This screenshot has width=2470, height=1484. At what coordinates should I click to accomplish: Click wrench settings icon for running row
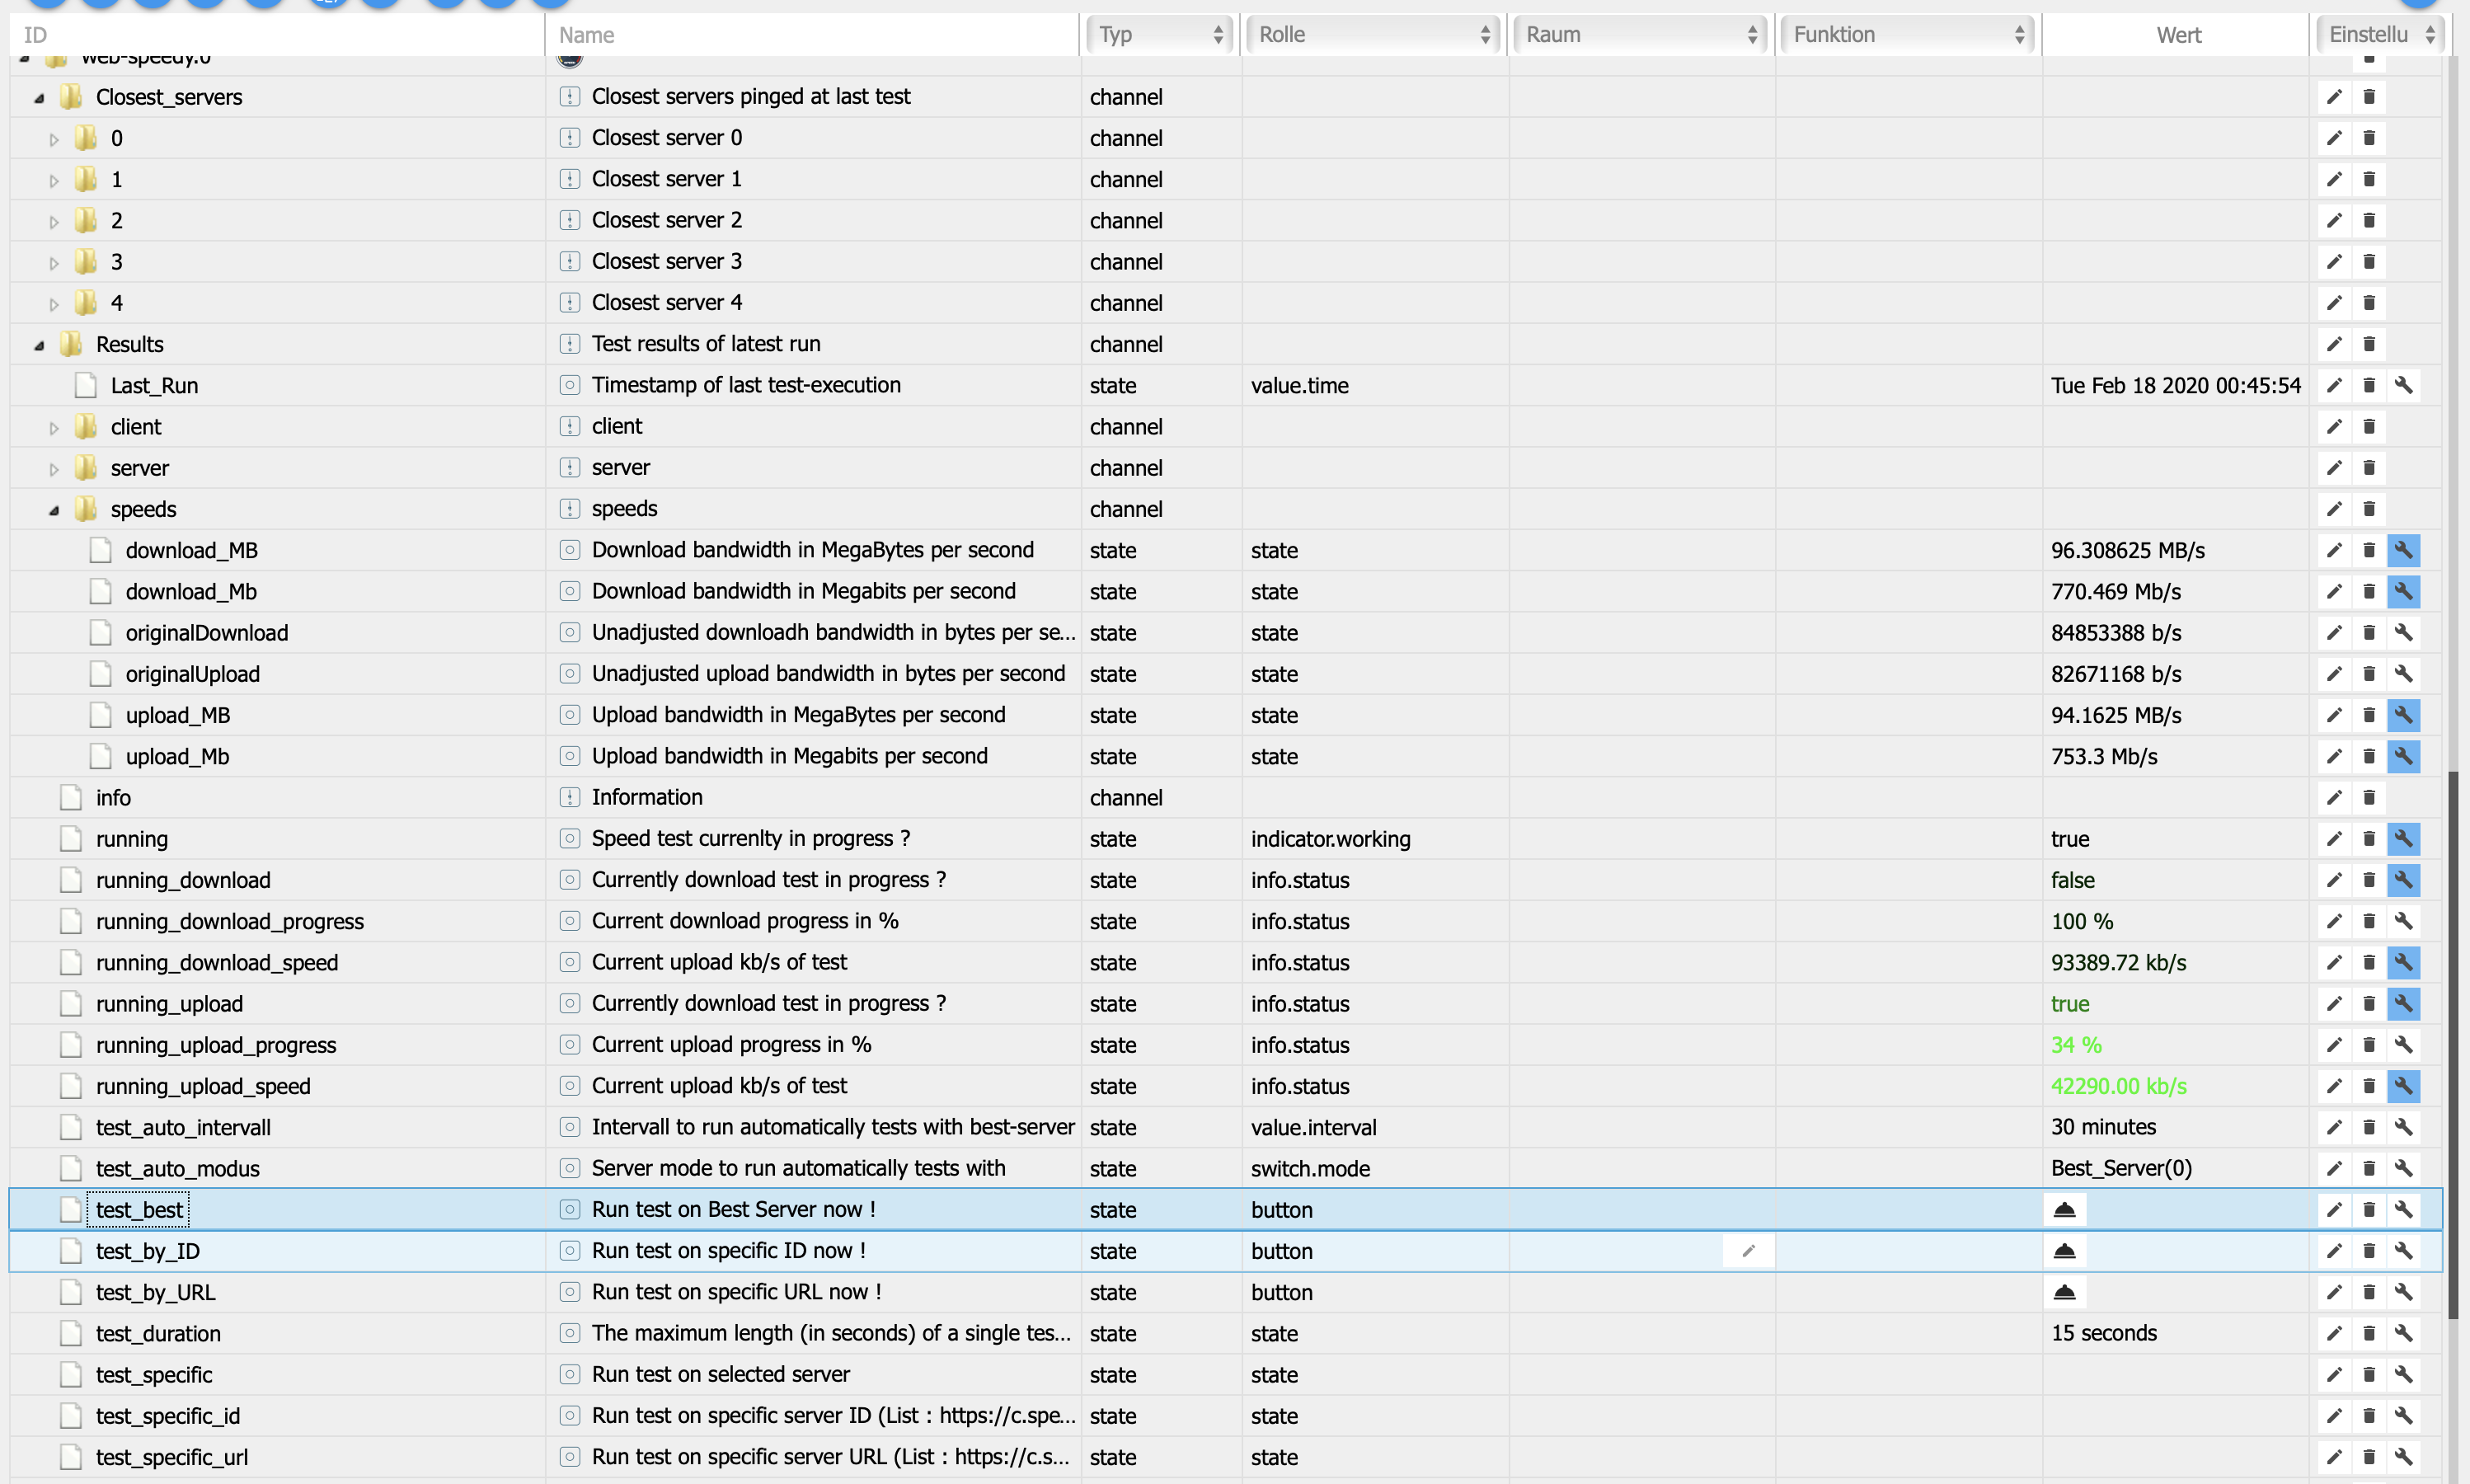point(2403,839)
